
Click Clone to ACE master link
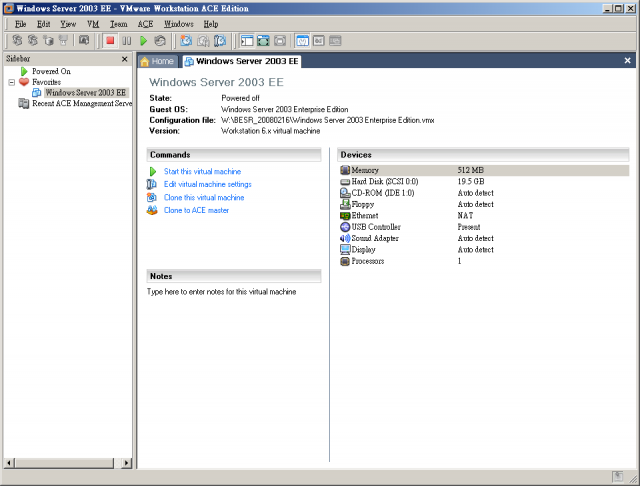point(196,211)
